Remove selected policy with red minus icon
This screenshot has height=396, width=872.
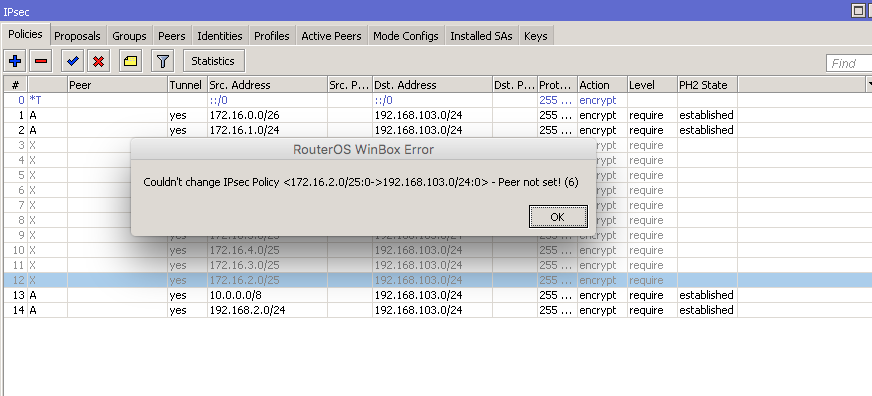click(x=41, y=61)
